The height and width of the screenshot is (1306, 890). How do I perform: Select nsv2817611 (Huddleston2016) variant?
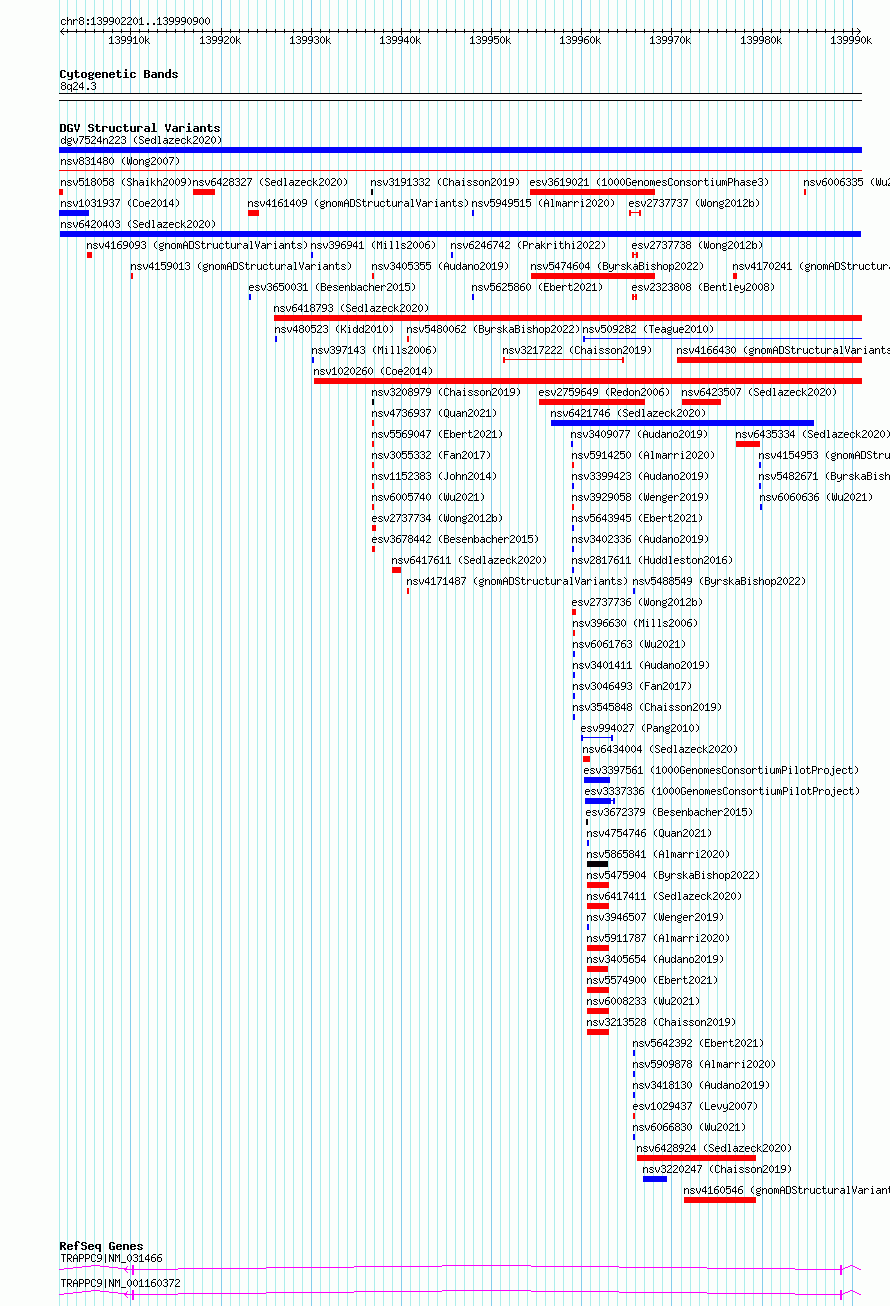pos(652,560)
